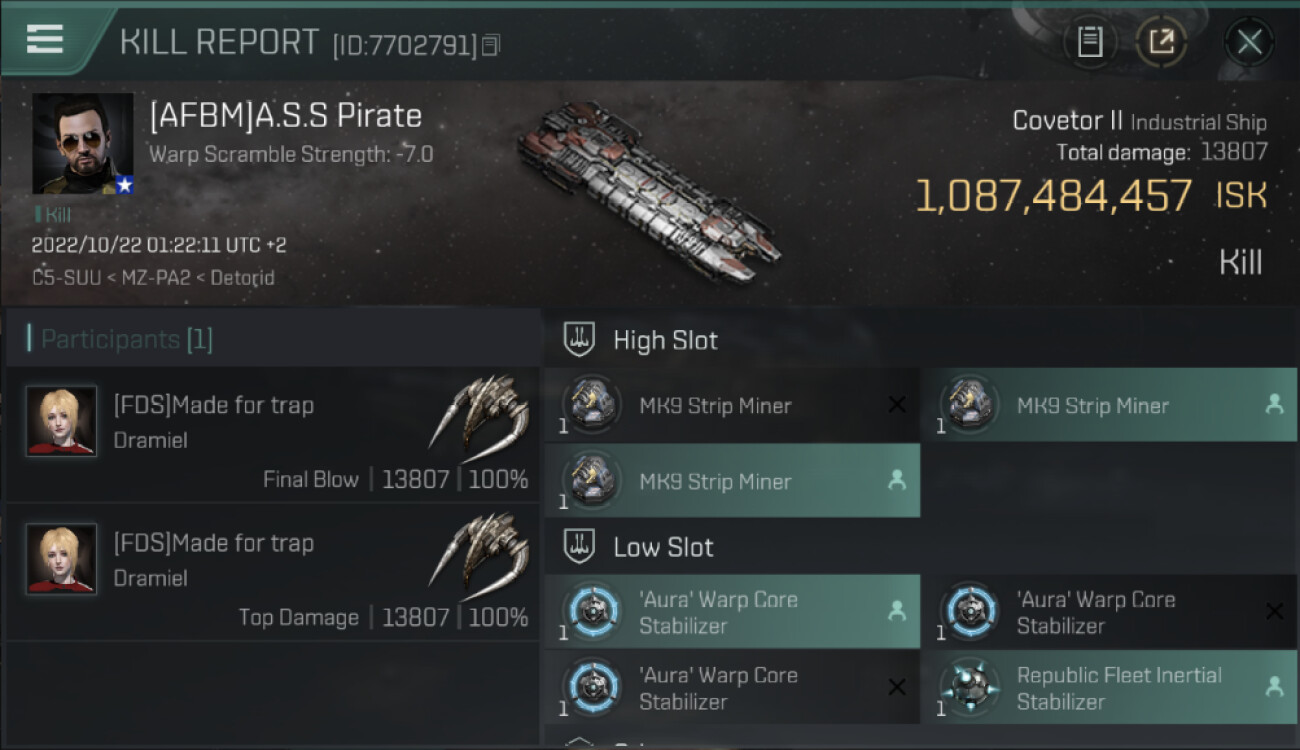Open the victim name [AFBM]A.S.S Pirate
The width and height of the screenshot is (1300, 750).
pos(285,116)
